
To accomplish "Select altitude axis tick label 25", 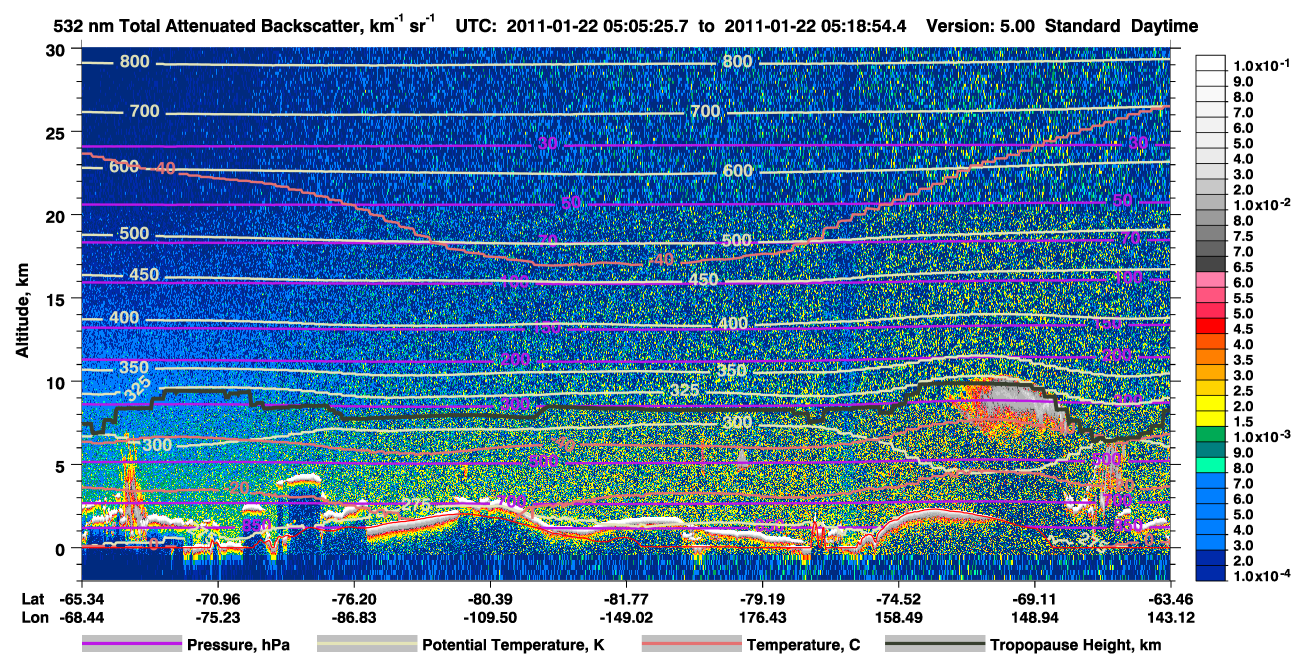I will [x=56, y=132].
